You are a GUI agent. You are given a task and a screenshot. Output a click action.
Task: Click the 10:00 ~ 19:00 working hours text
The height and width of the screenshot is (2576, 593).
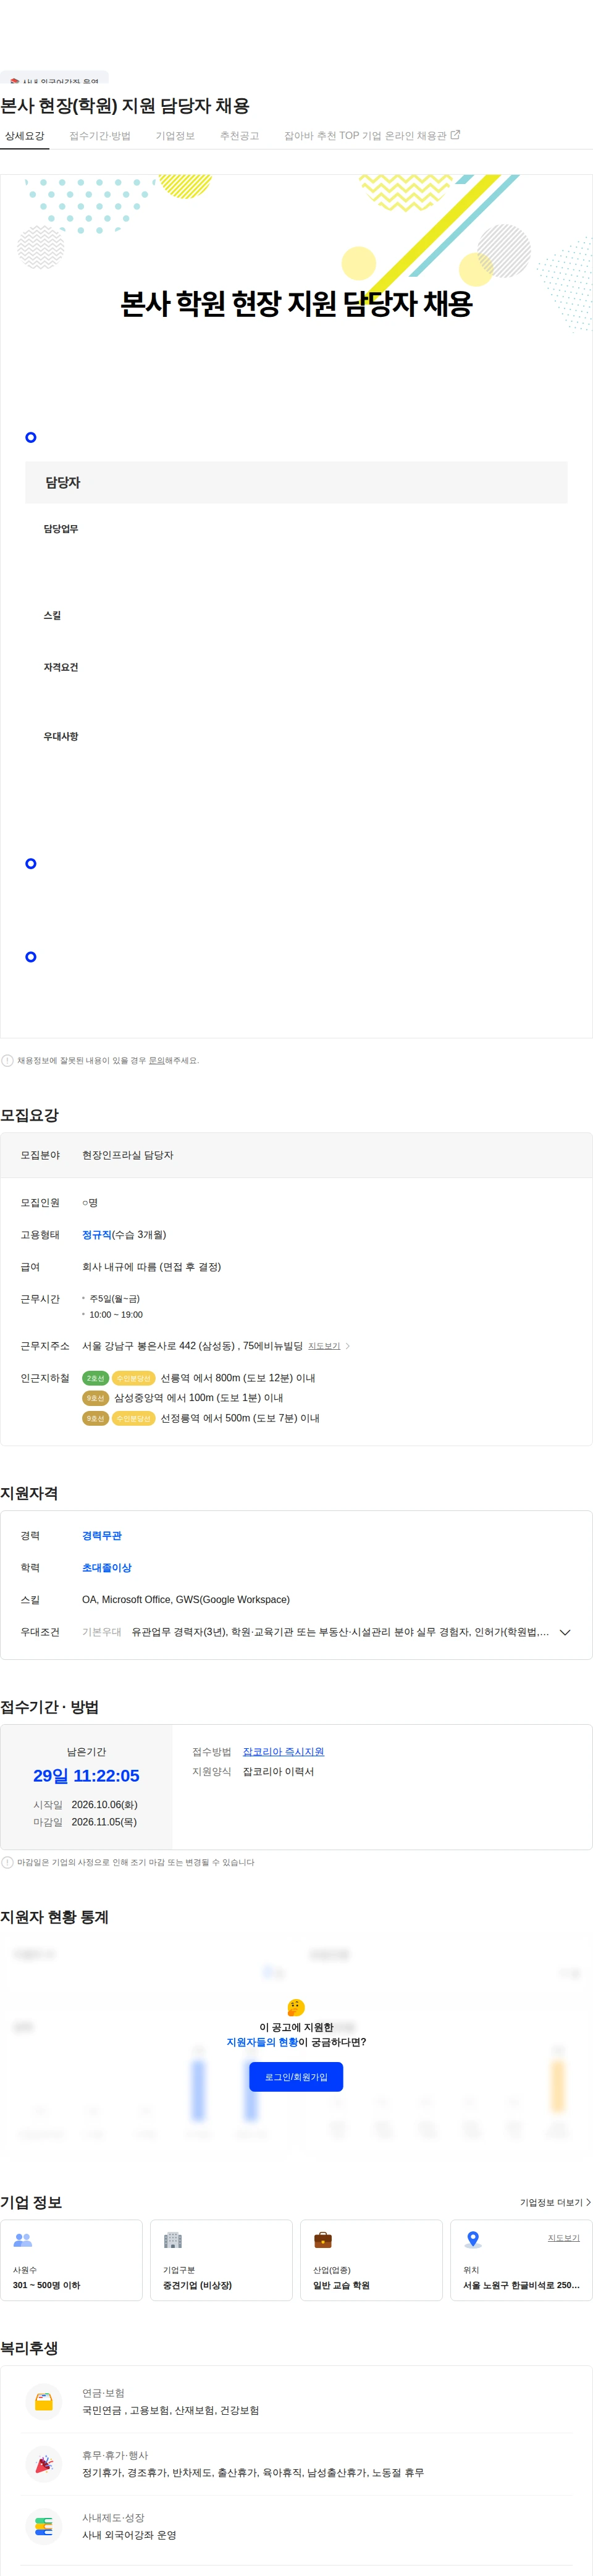(x=116, y=1315)
